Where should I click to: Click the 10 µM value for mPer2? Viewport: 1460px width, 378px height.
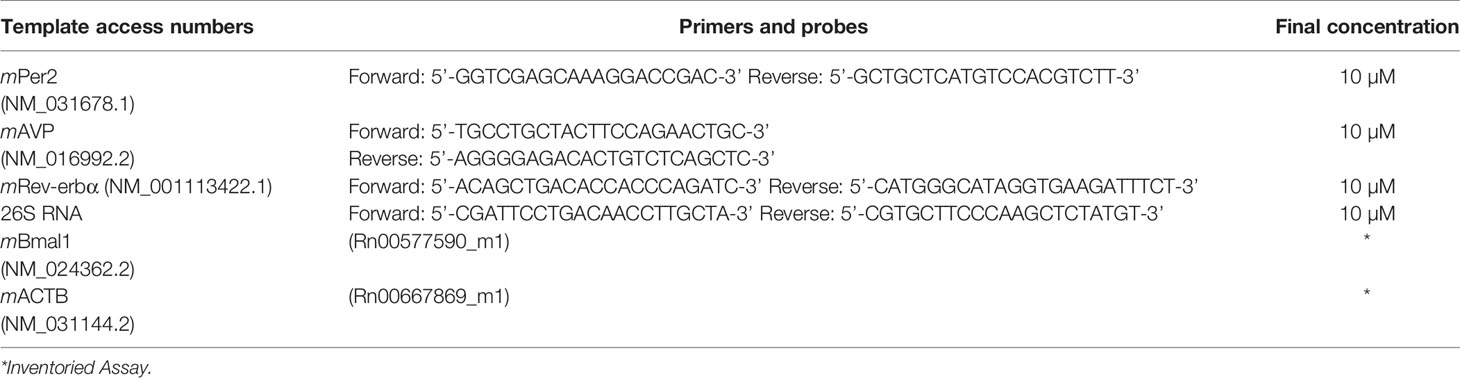pyautogui.click(x=1366, y=76)
